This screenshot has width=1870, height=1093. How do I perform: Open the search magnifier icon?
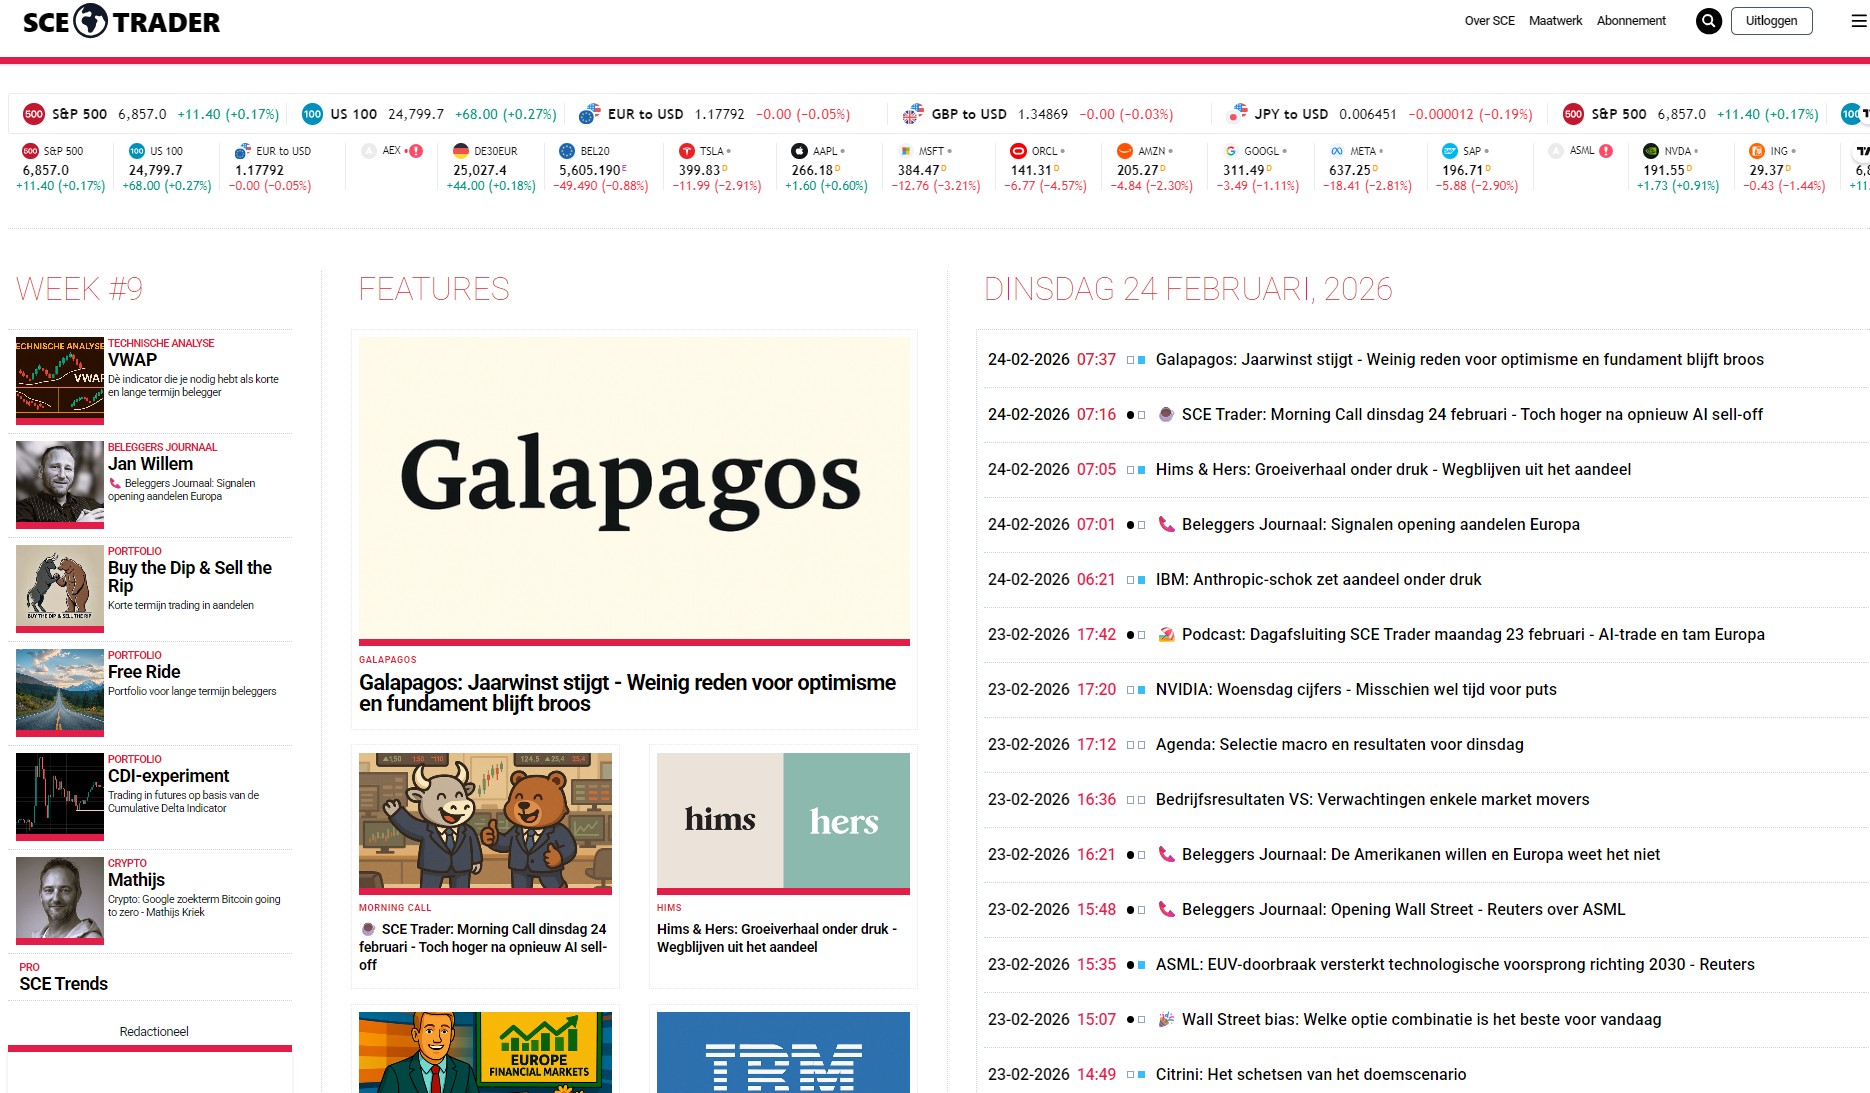1709,21
